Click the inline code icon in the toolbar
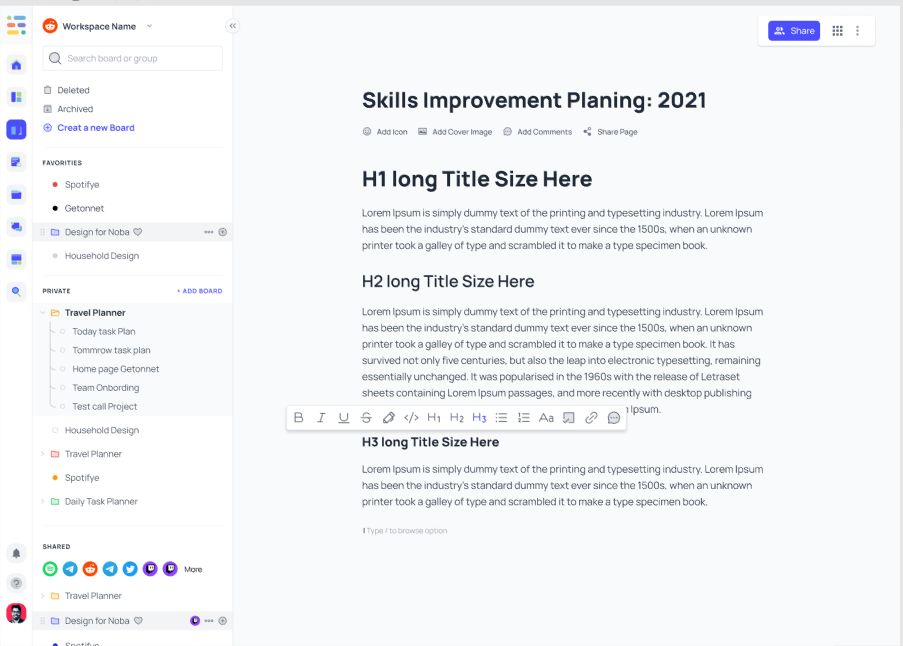 pyautogui.click(x=411, y=417)
